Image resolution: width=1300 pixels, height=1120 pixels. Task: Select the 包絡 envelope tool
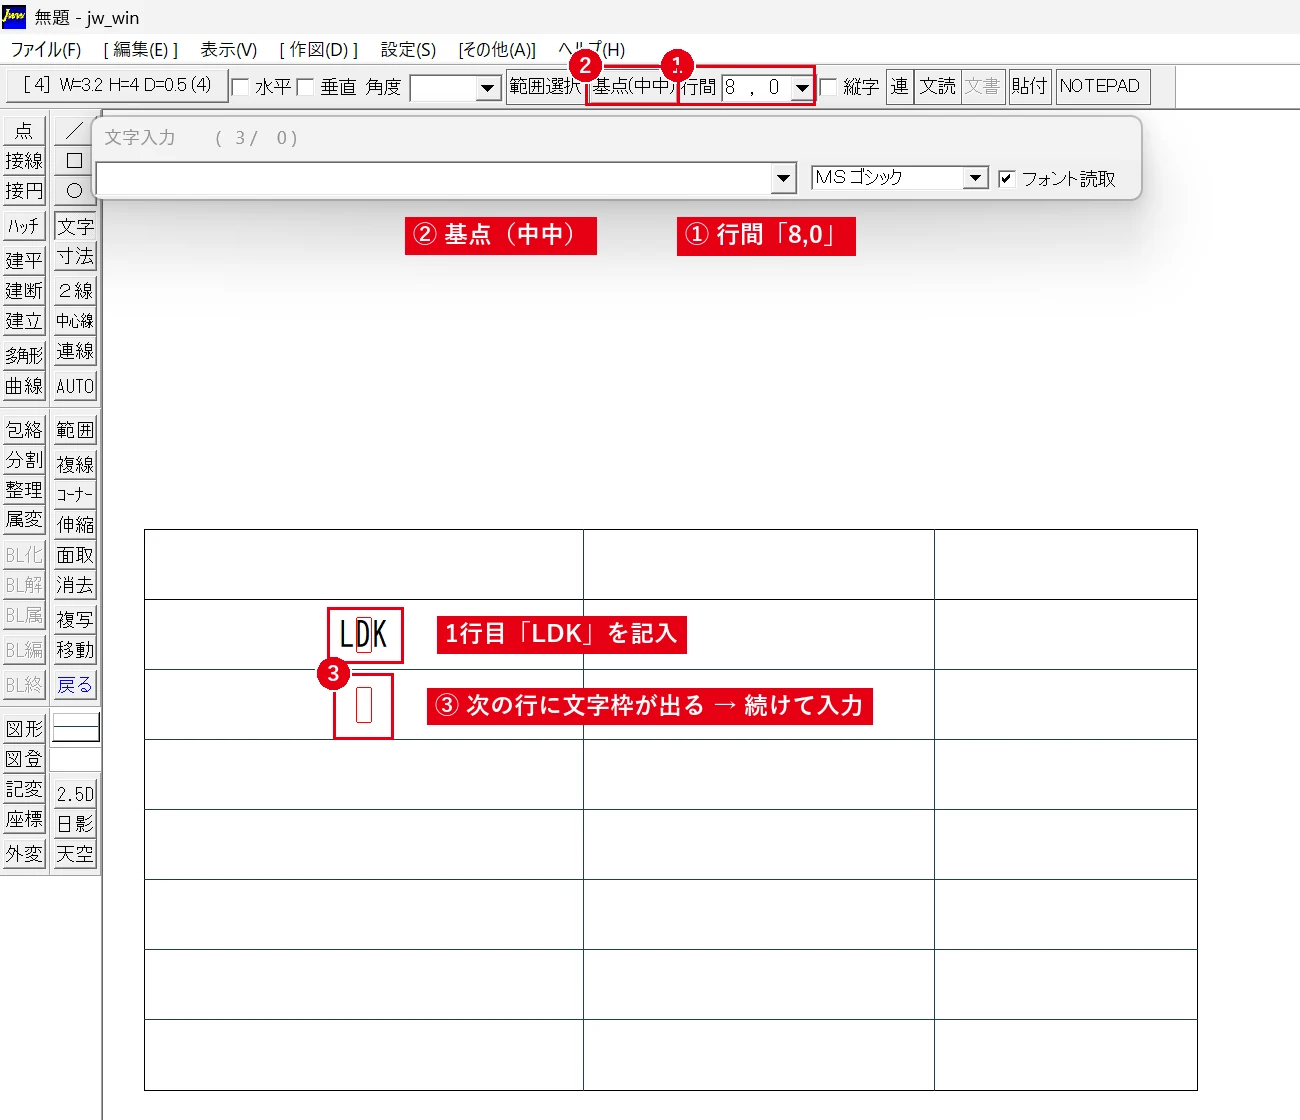pos(24,430)
